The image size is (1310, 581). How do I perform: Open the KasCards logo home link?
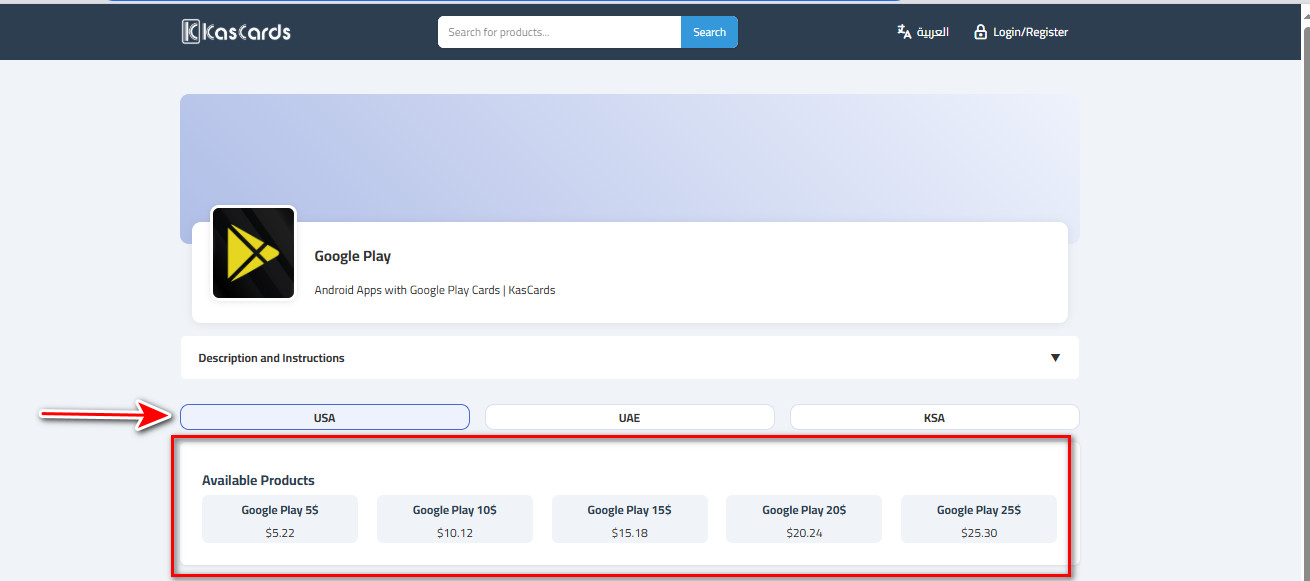point(236,32)
